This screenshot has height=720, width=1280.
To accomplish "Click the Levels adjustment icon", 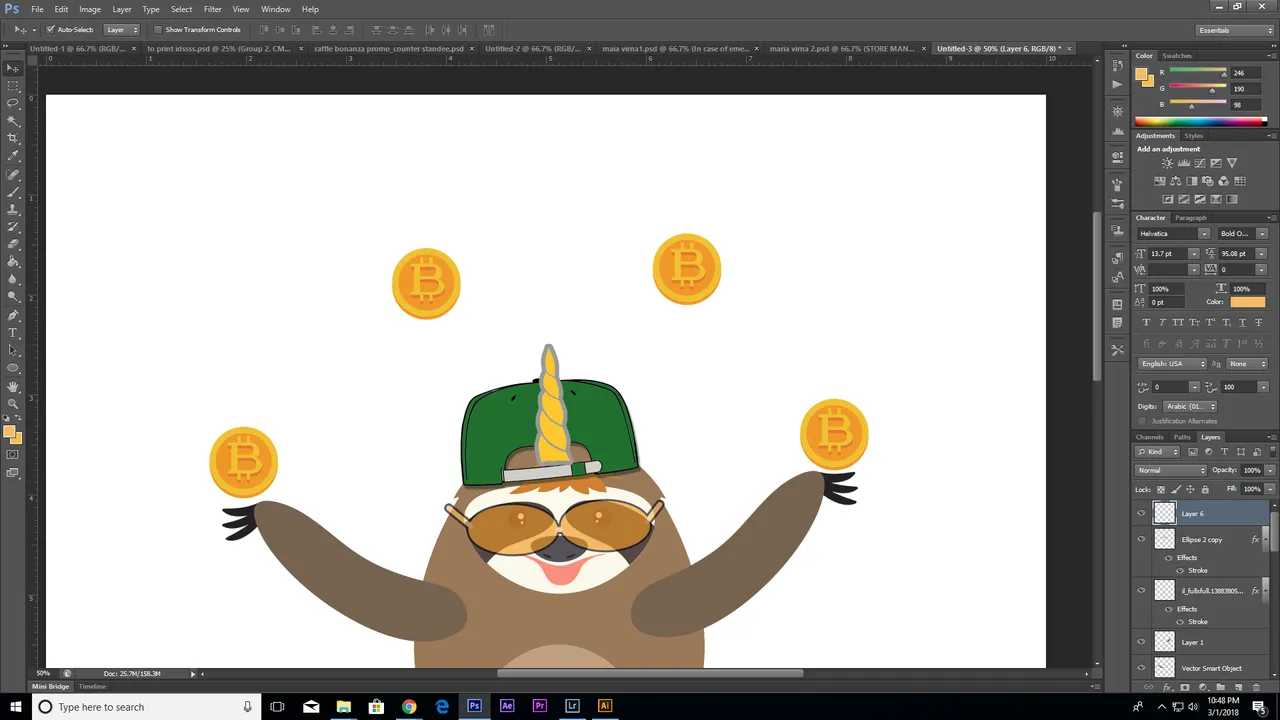I will pyautogui.click(x=1183, y=163).
